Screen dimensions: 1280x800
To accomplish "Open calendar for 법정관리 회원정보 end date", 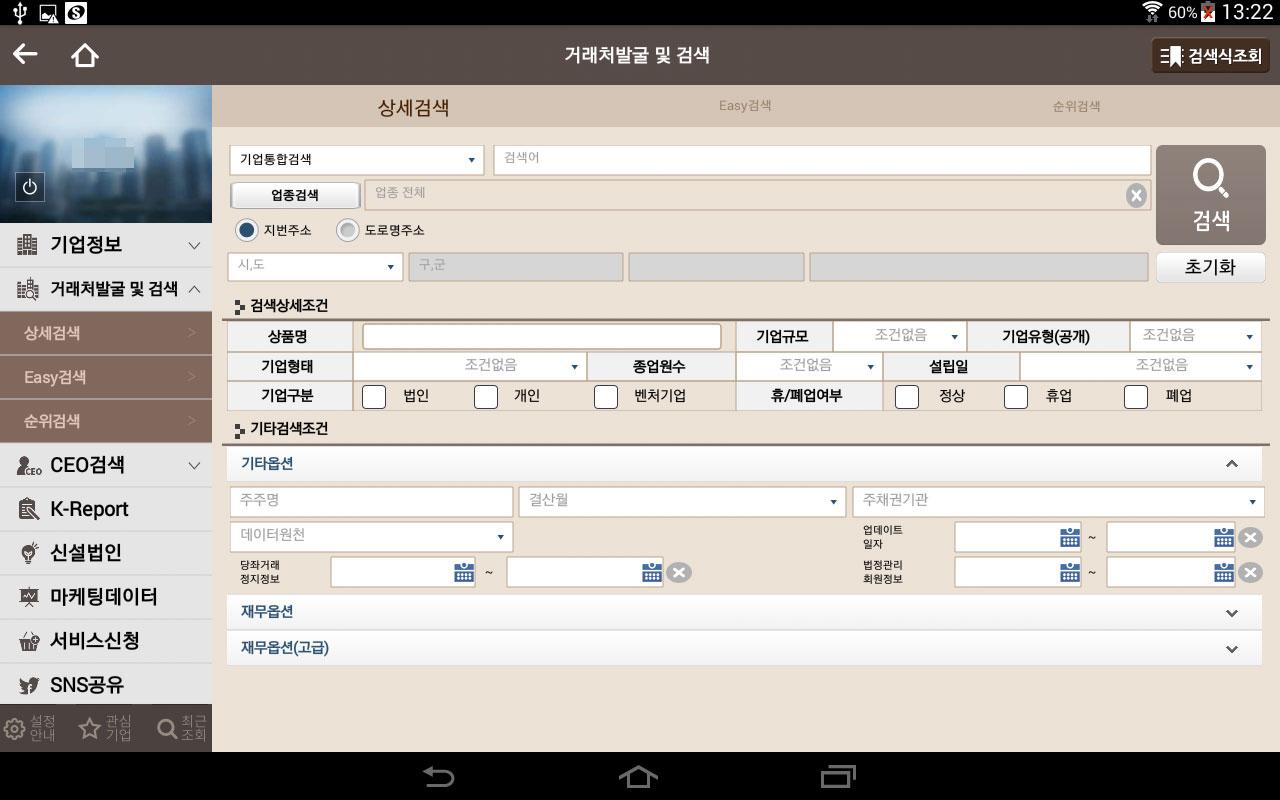I will pyautogui.click(x=1224, y=572).
